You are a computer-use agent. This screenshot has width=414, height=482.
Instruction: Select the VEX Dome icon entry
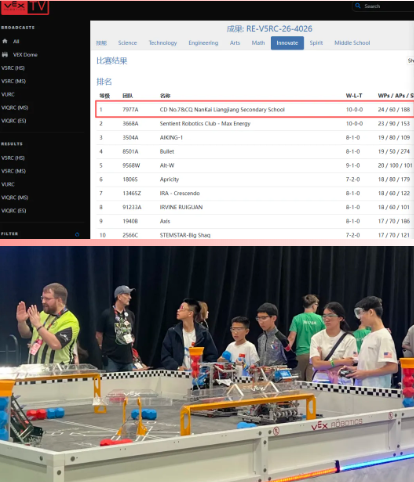[x=5, y=55]
